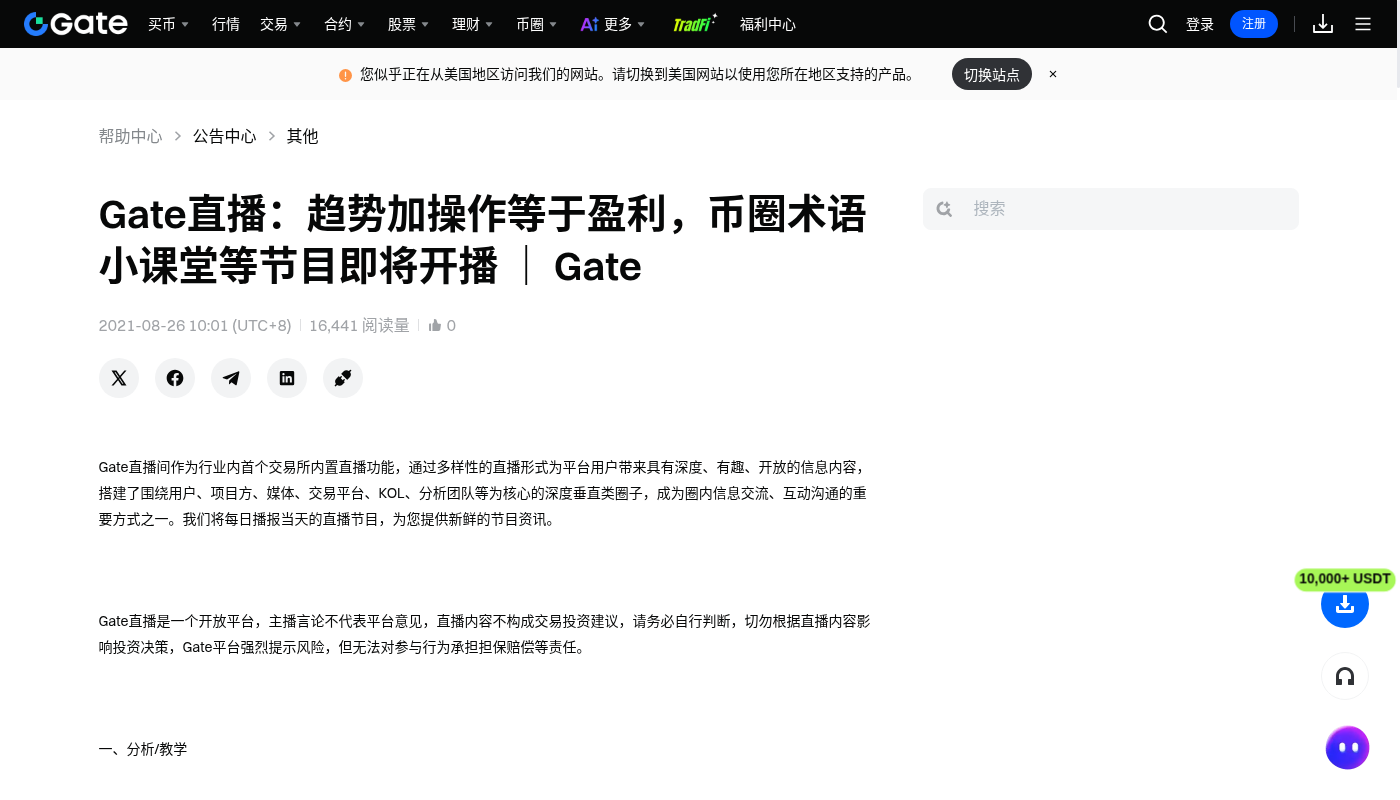1400x800 pixels.
Task: Click the 16,441 阅读量 view count
Action: pyautogui.click(x=359, y=325)
